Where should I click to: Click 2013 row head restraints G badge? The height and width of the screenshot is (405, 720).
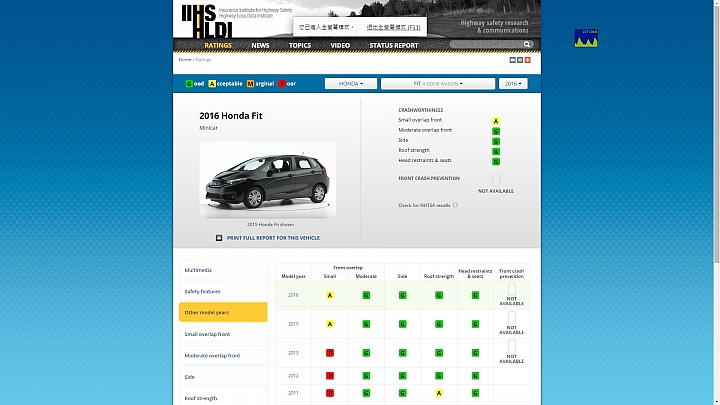[x=475, y=353]
